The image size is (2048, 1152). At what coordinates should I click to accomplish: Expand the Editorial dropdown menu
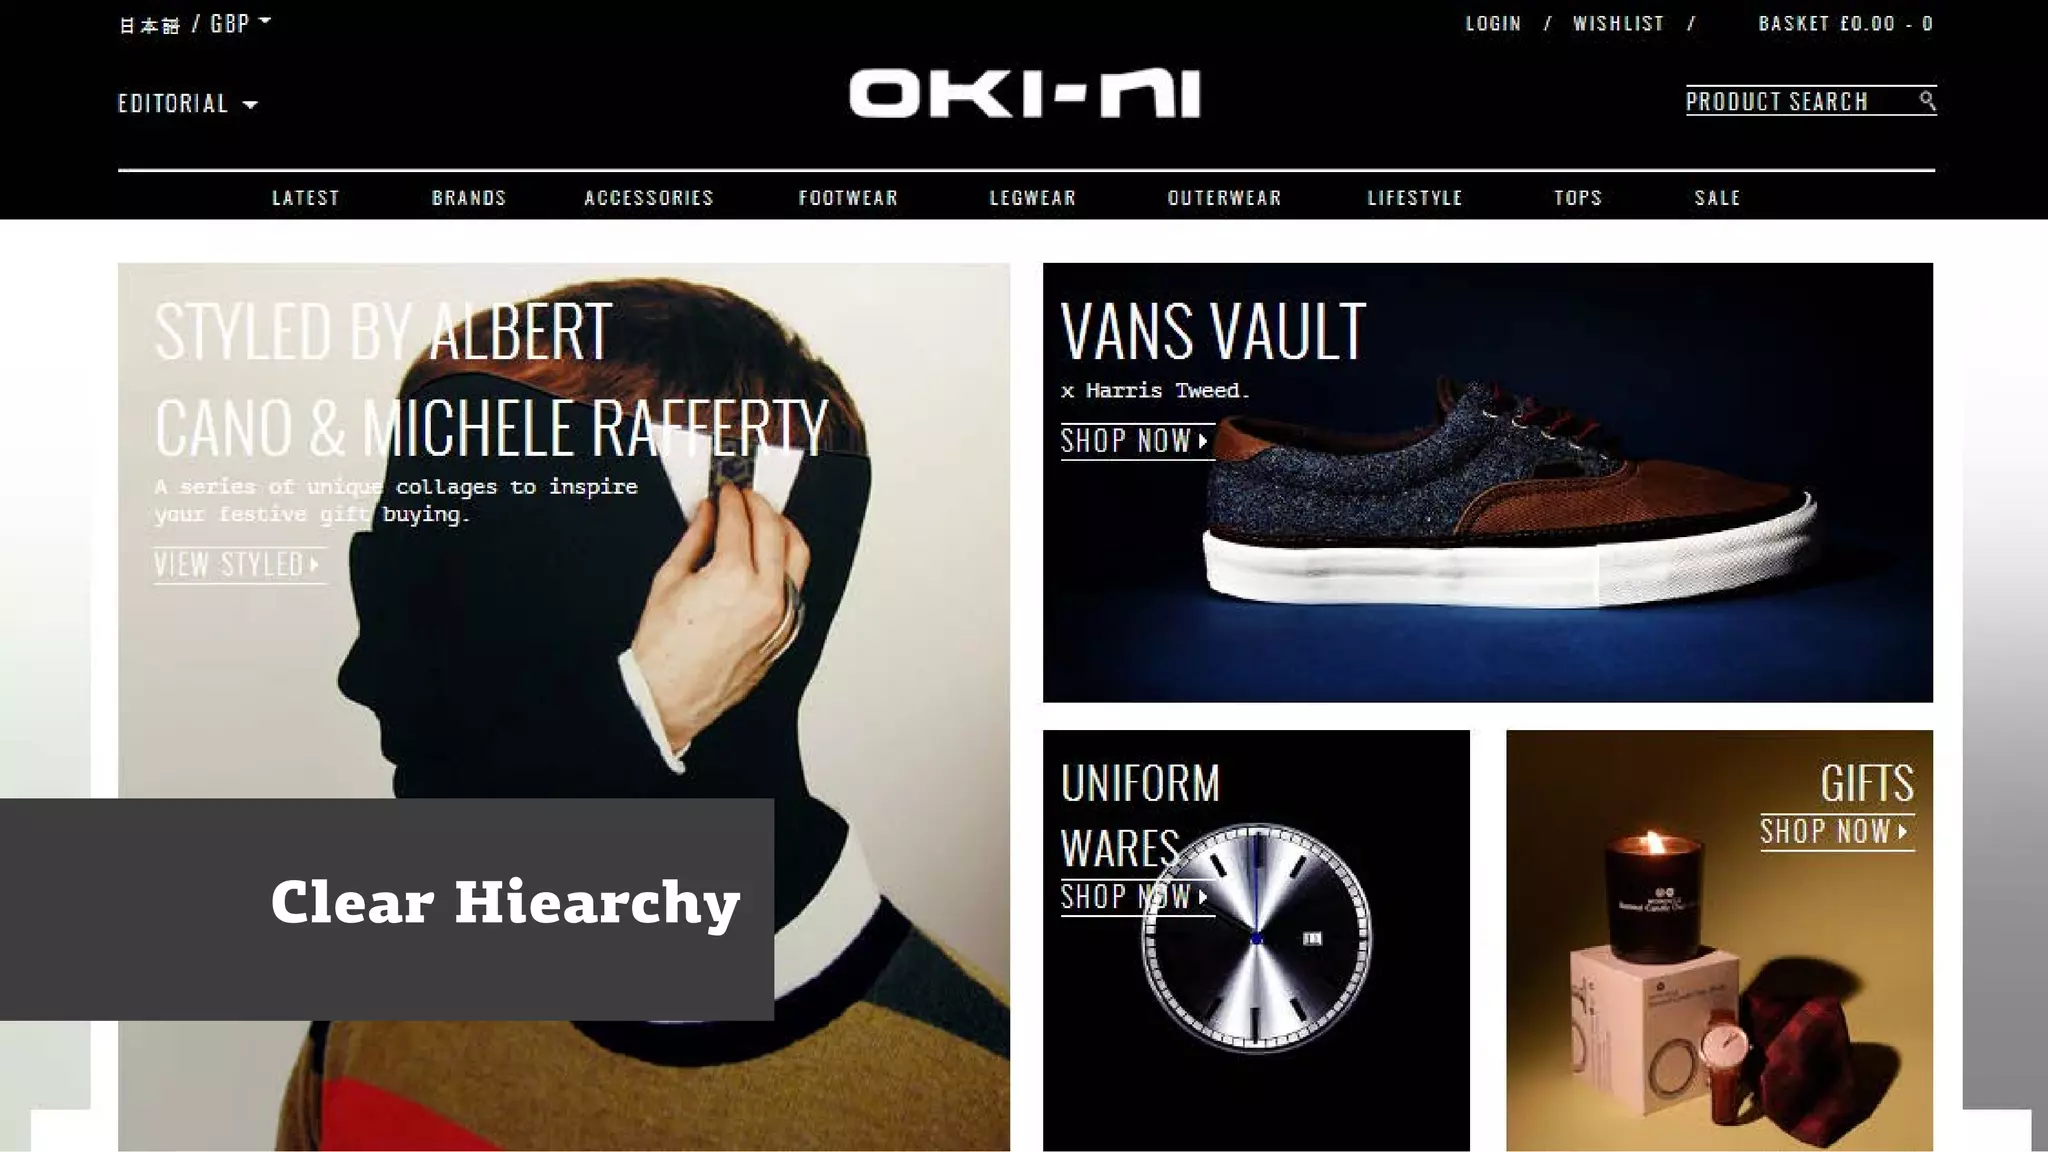tap(188, 104)
